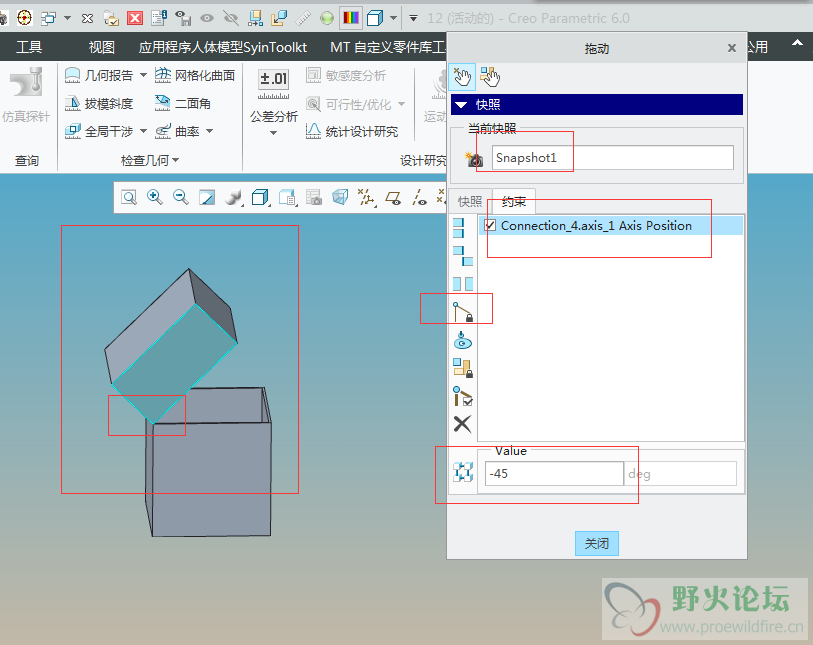Screen dimensions: 813x645
Task: Toggle plane display eye icon
Action: click(x=393, y=198)
